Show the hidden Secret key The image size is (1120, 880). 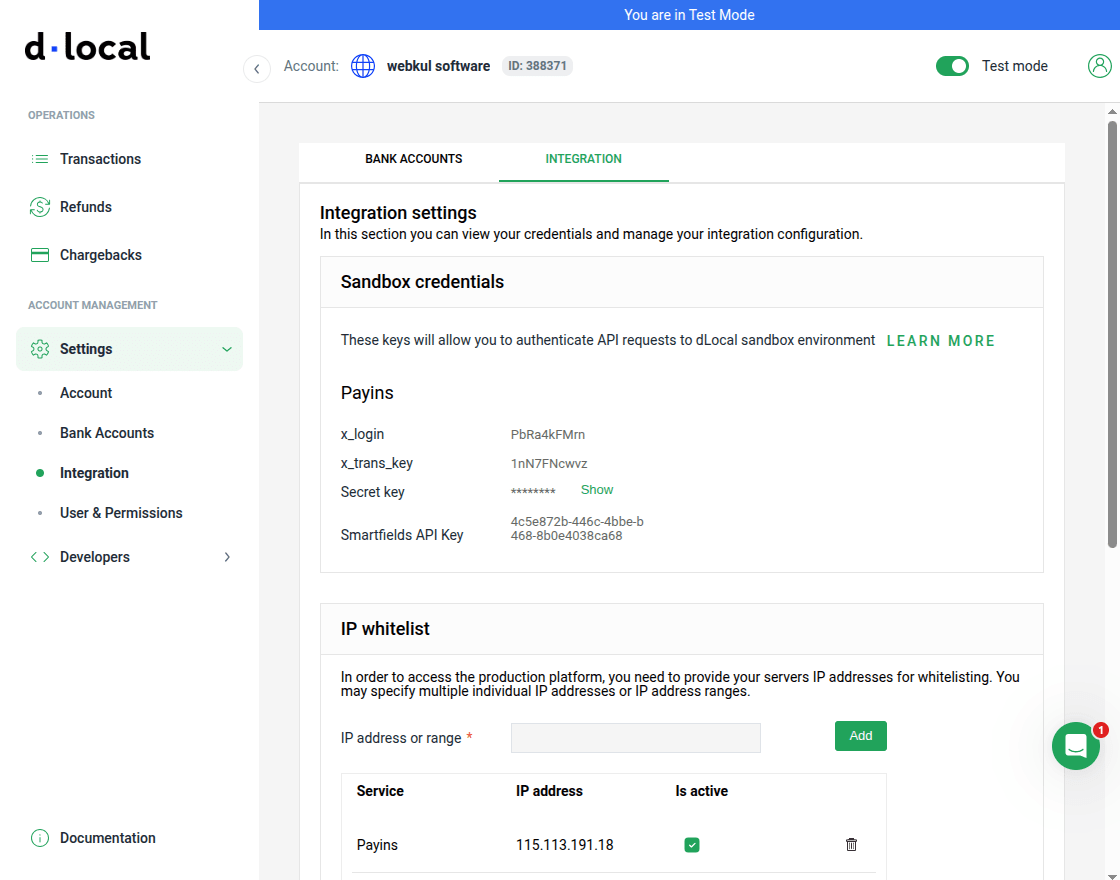[596, 489]
